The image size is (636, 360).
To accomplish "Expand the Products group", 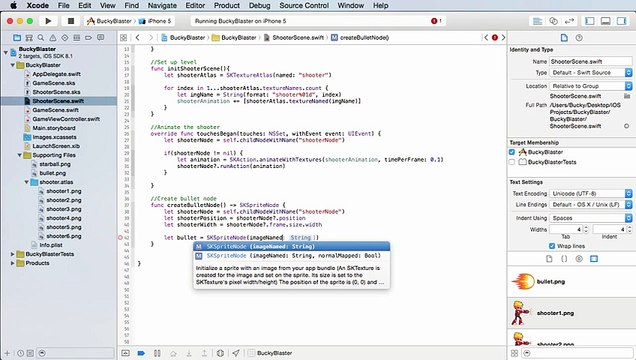I will coord(13,263).
